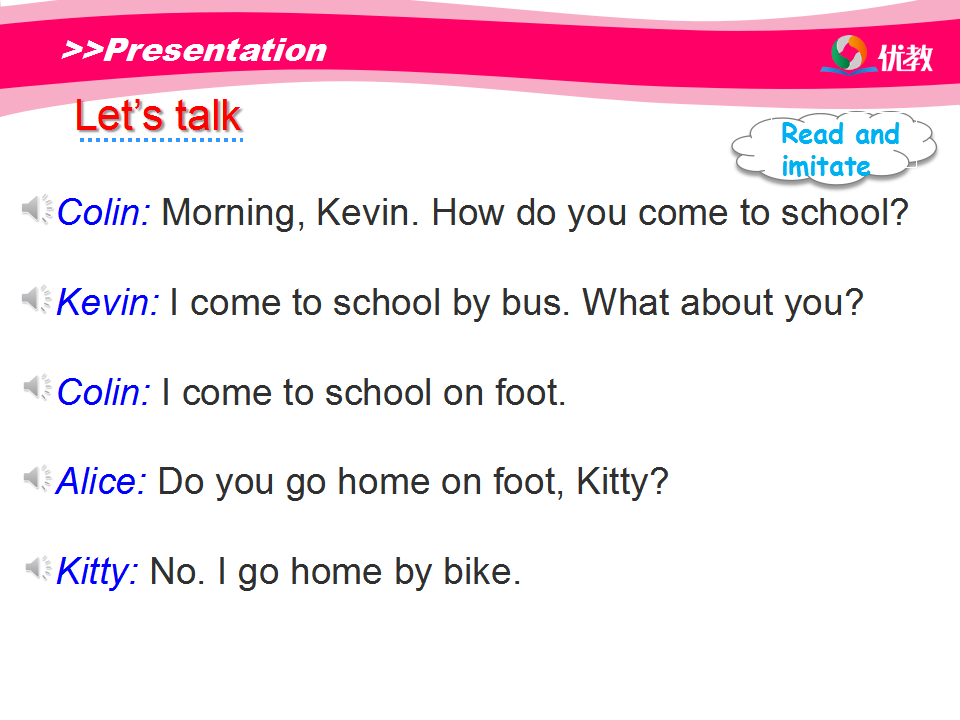This screenshot has width=960, height=720.
Task: Click the 优教 brand text
Action: click(x=906, y=58)
